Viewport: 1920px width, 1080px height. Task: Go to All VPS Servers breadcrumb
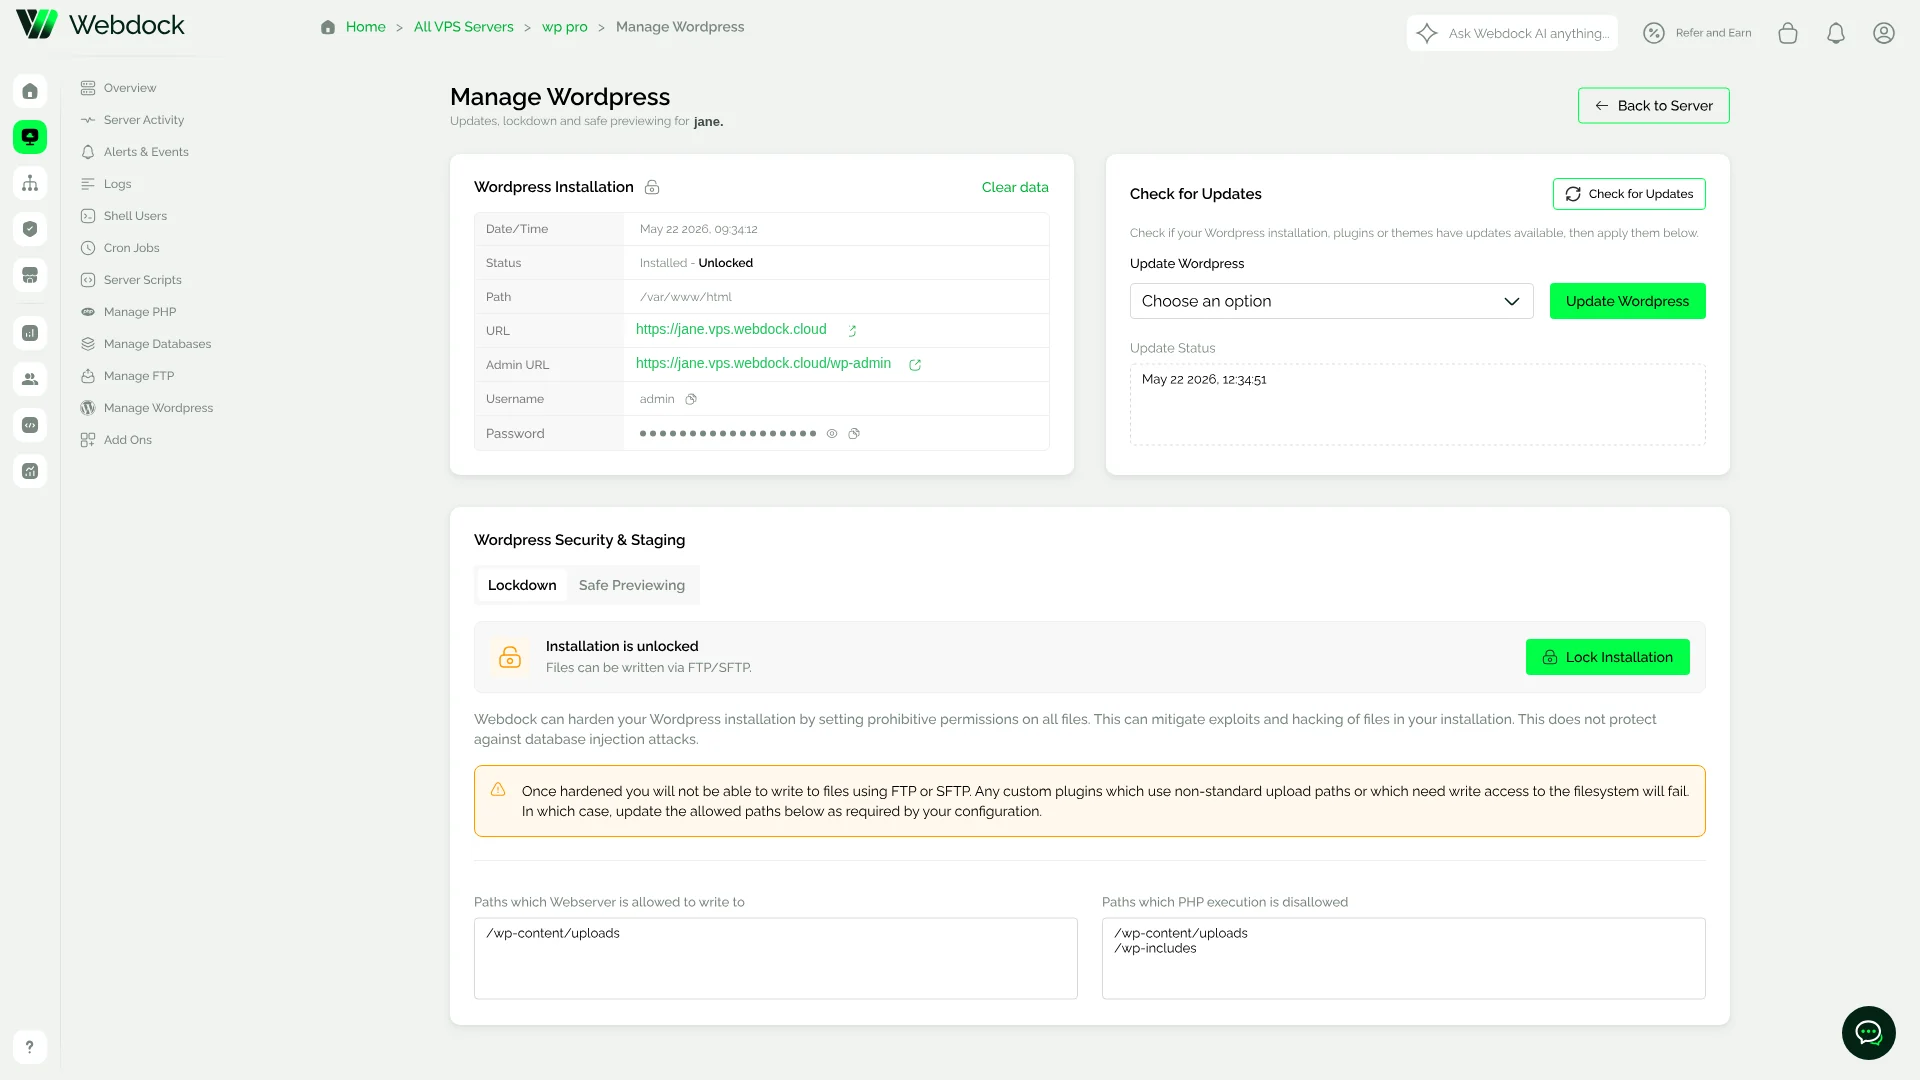464,27
